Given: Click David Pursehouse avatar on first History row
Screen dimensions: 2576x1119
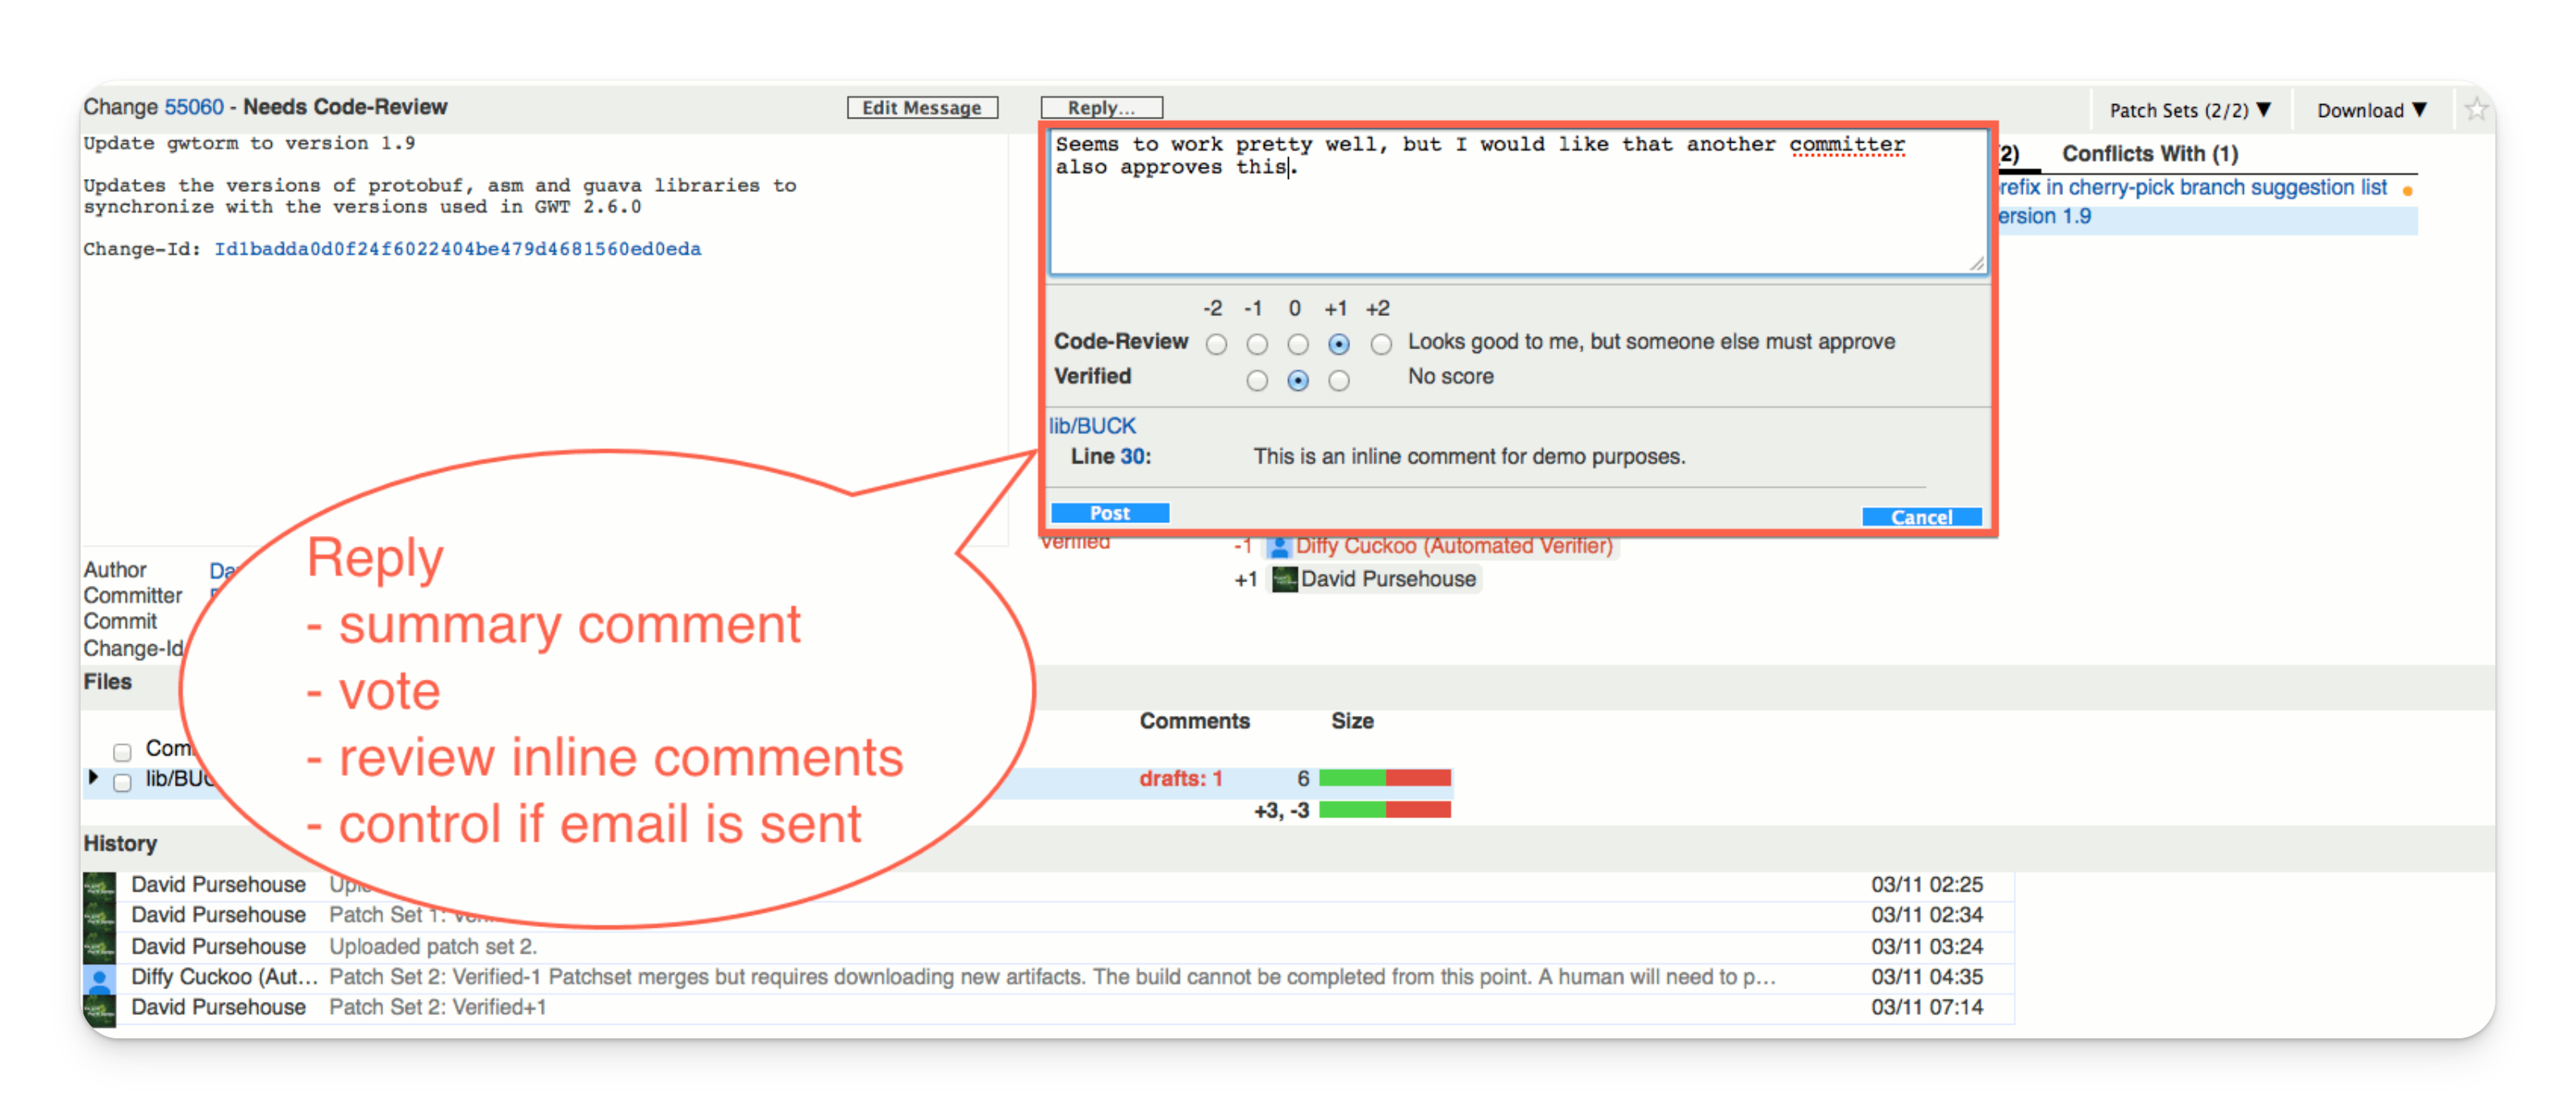Looking at the screenshot, I should 99,885.
